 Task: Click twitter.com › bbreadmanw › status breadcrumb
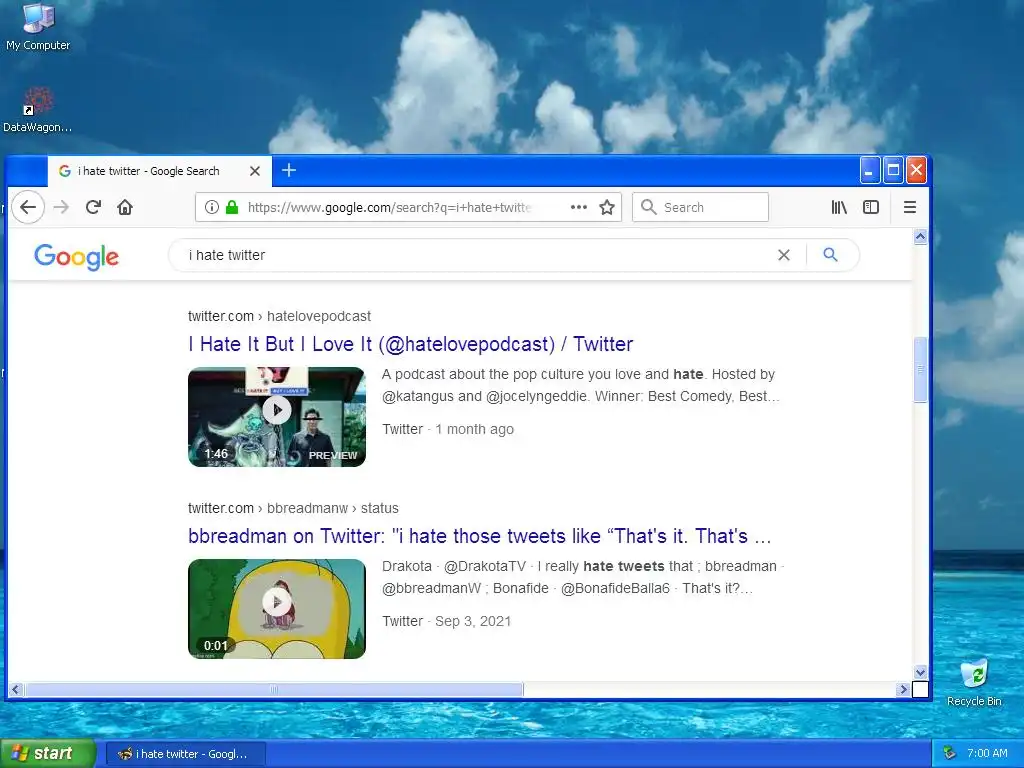pyautogui.click(x=293, y=508)
